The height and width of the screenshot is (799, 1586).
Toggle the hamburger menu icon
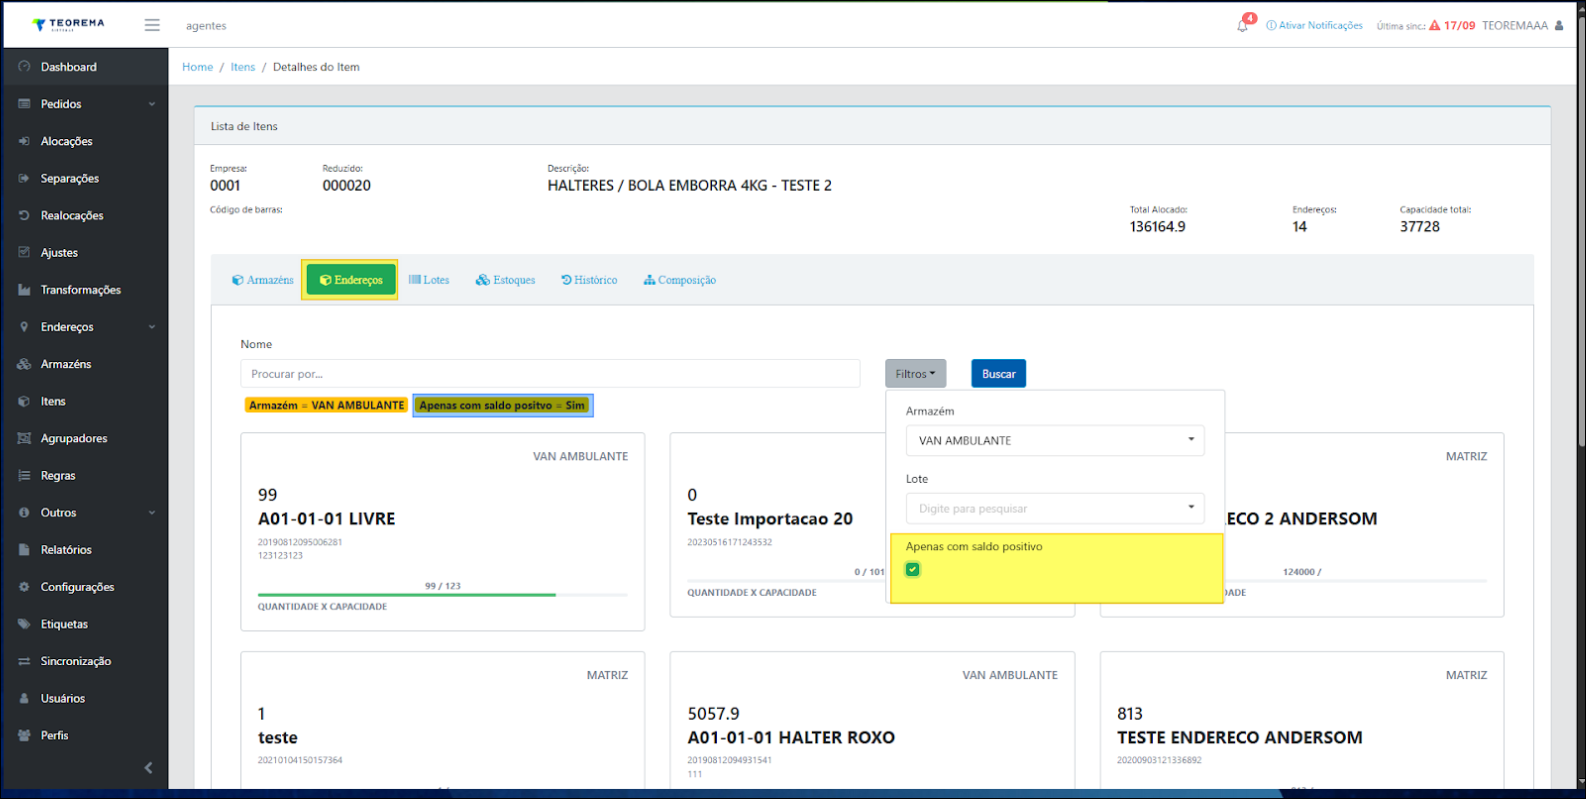pyautogui.click(x=152, y=25)
